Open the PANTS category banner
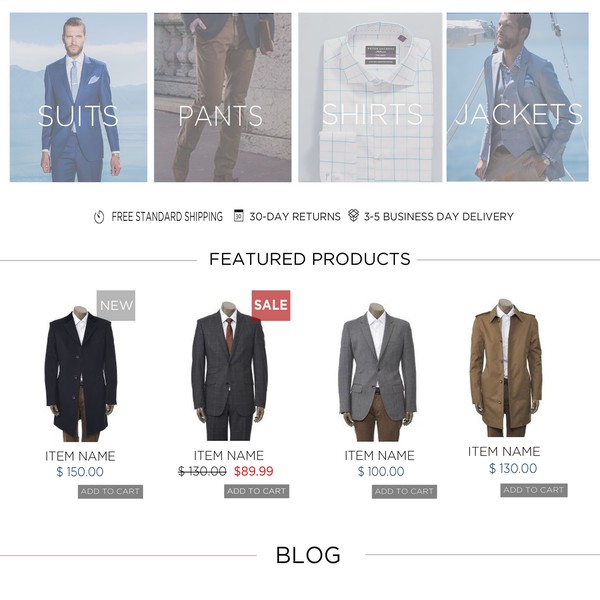This screenshot has height=600, width=600. 223,97
